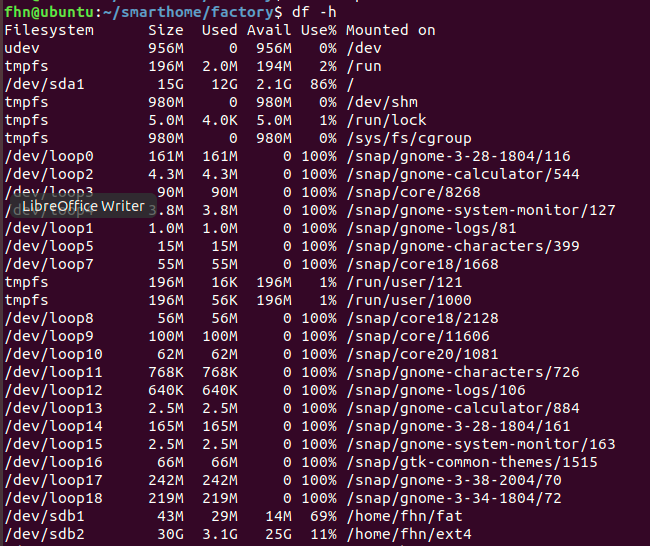Click '/snap/core18/1668' mount path
650x546 pixels.
422,265
